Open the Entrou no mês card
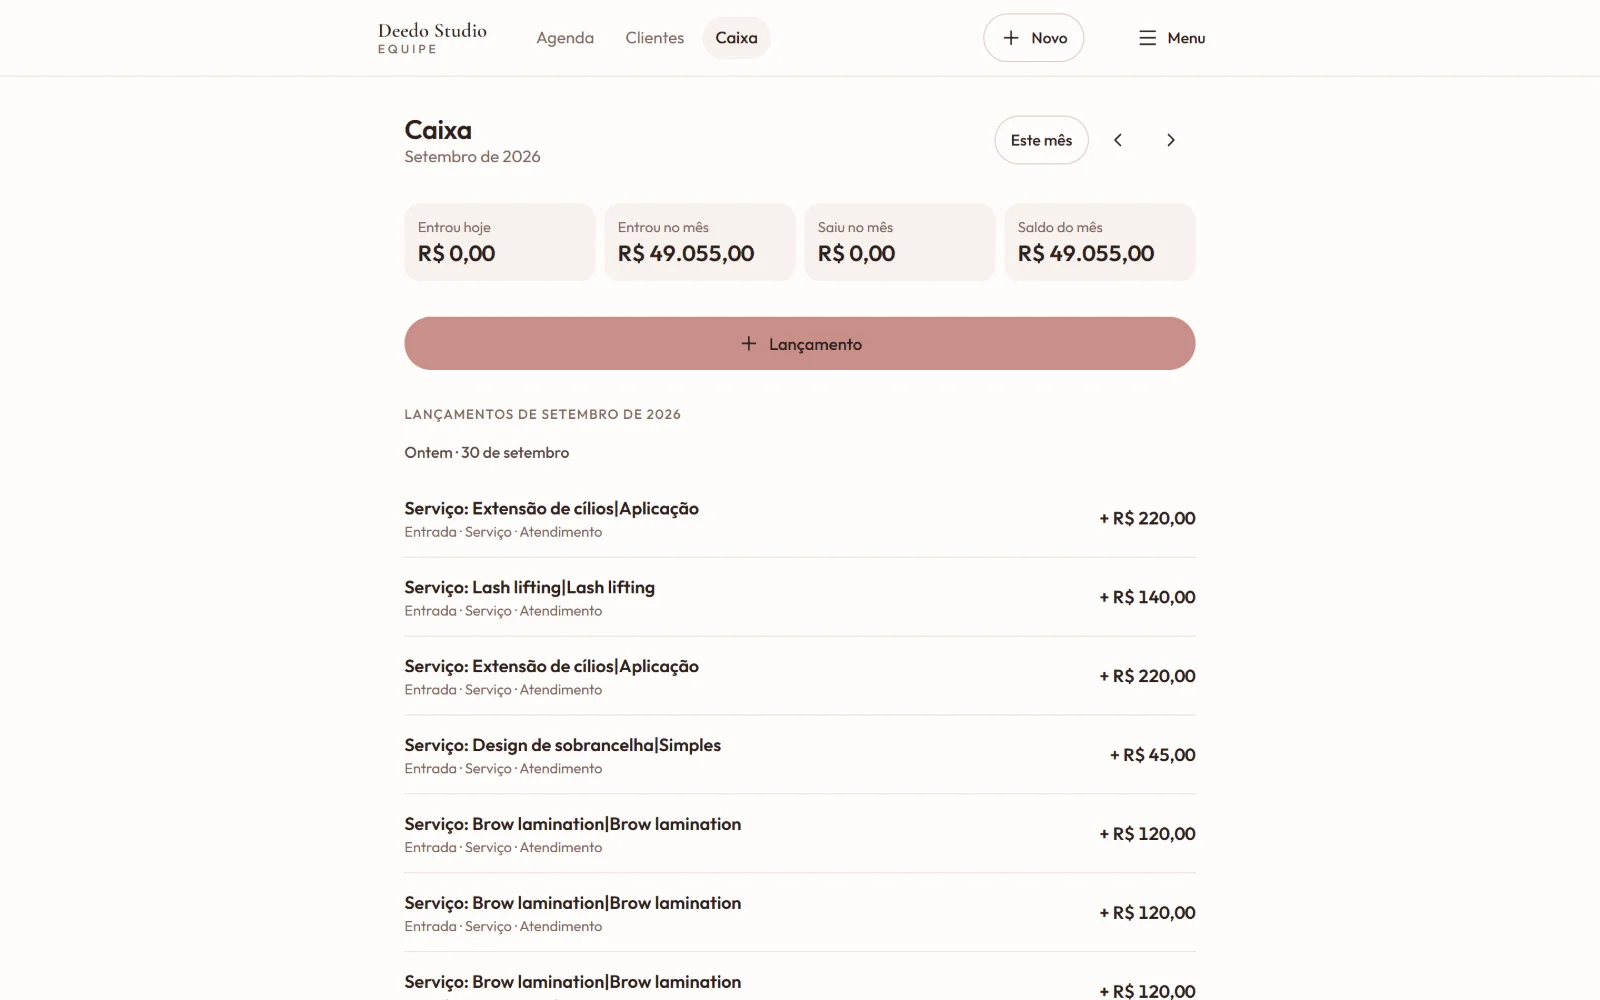 click(700, 242)
